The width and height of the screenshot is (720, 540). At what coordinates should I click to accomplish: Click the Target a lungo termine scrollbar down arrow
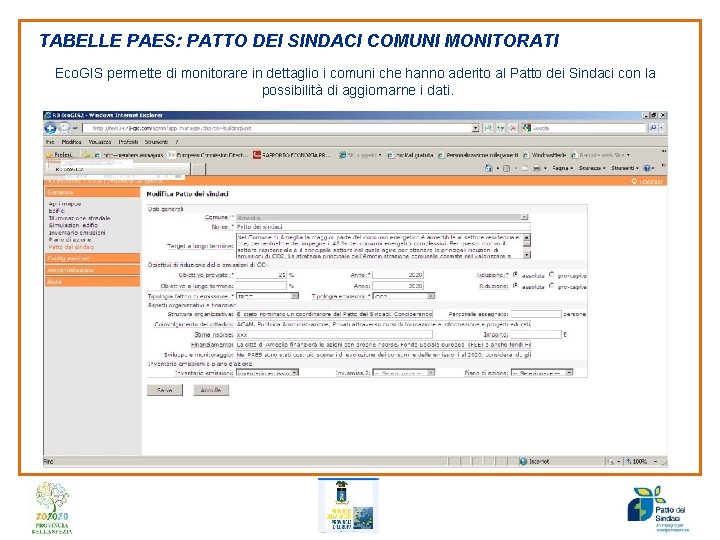pyautogui.click(x=526, y=254)
